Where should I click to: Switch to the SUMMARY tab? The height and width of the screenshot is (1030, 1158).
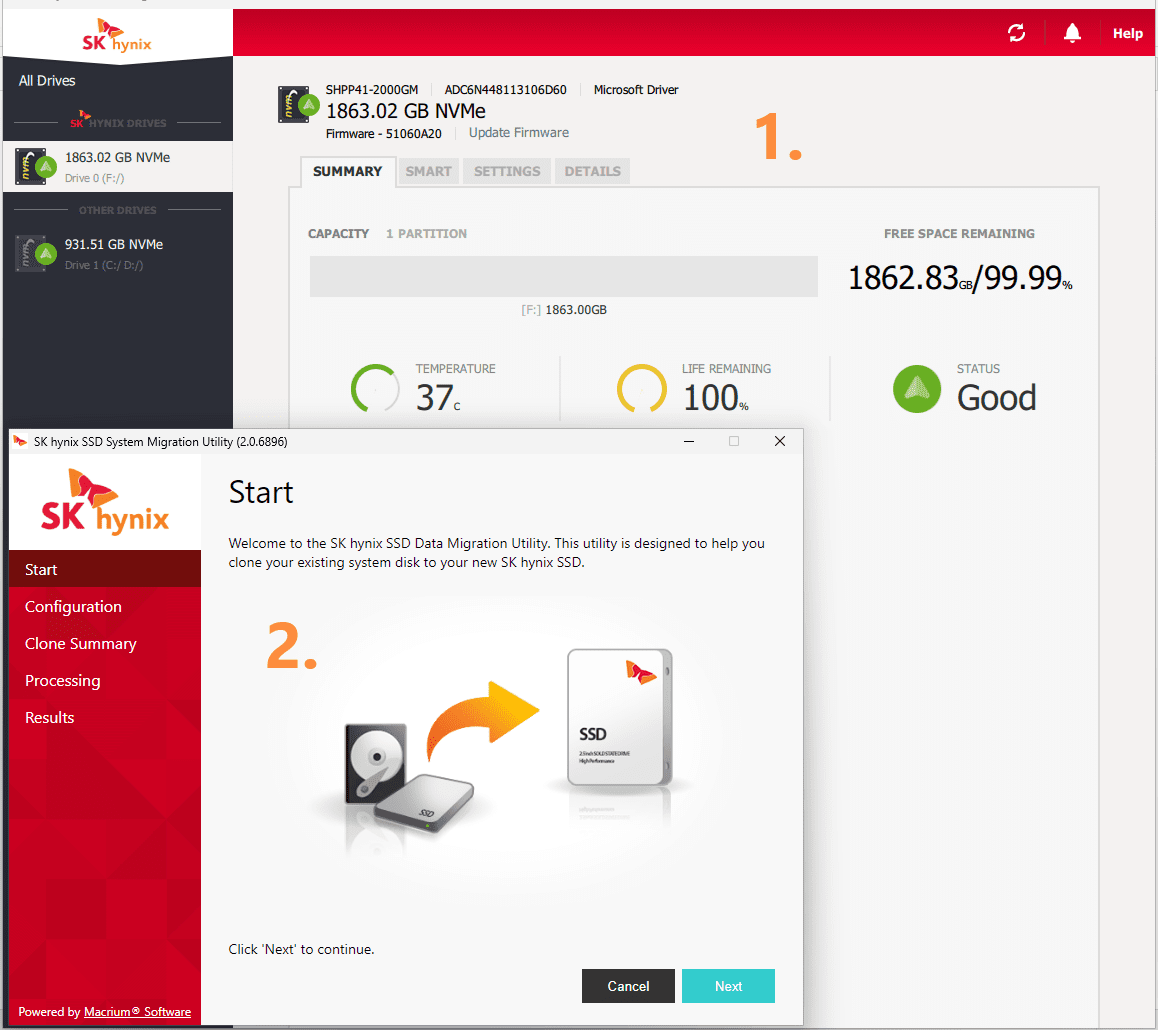(x=347, y=171)
